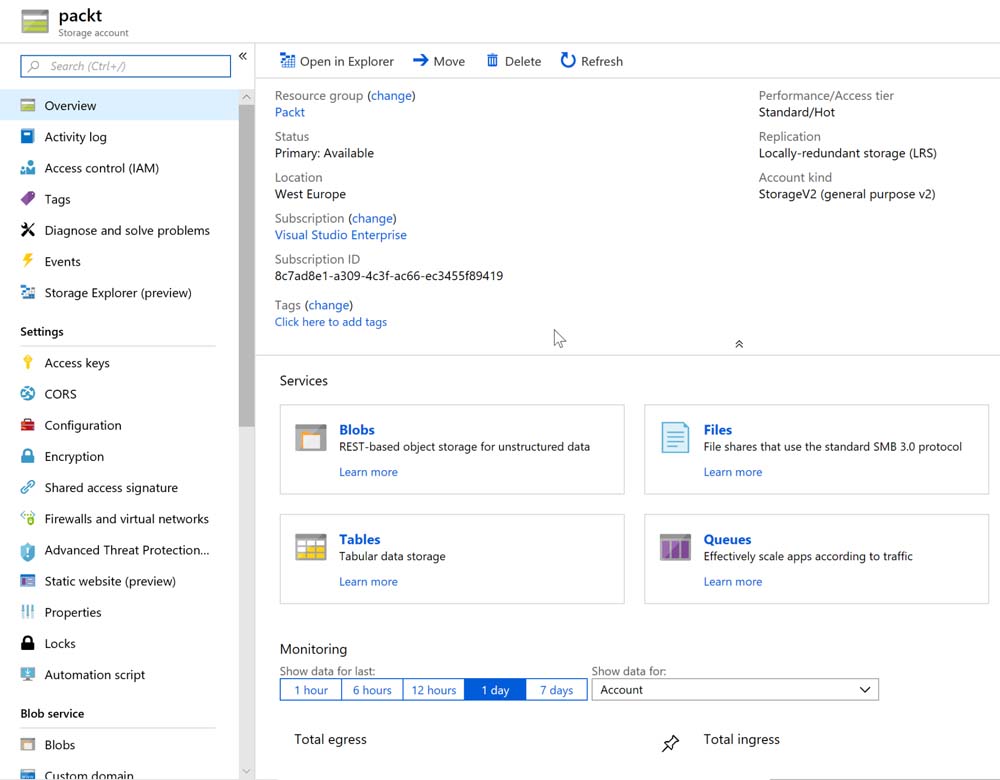The width and height of the screenshot is (1000, 780).
Task: Choose the 12 hours time range
Action: point(433,690)
